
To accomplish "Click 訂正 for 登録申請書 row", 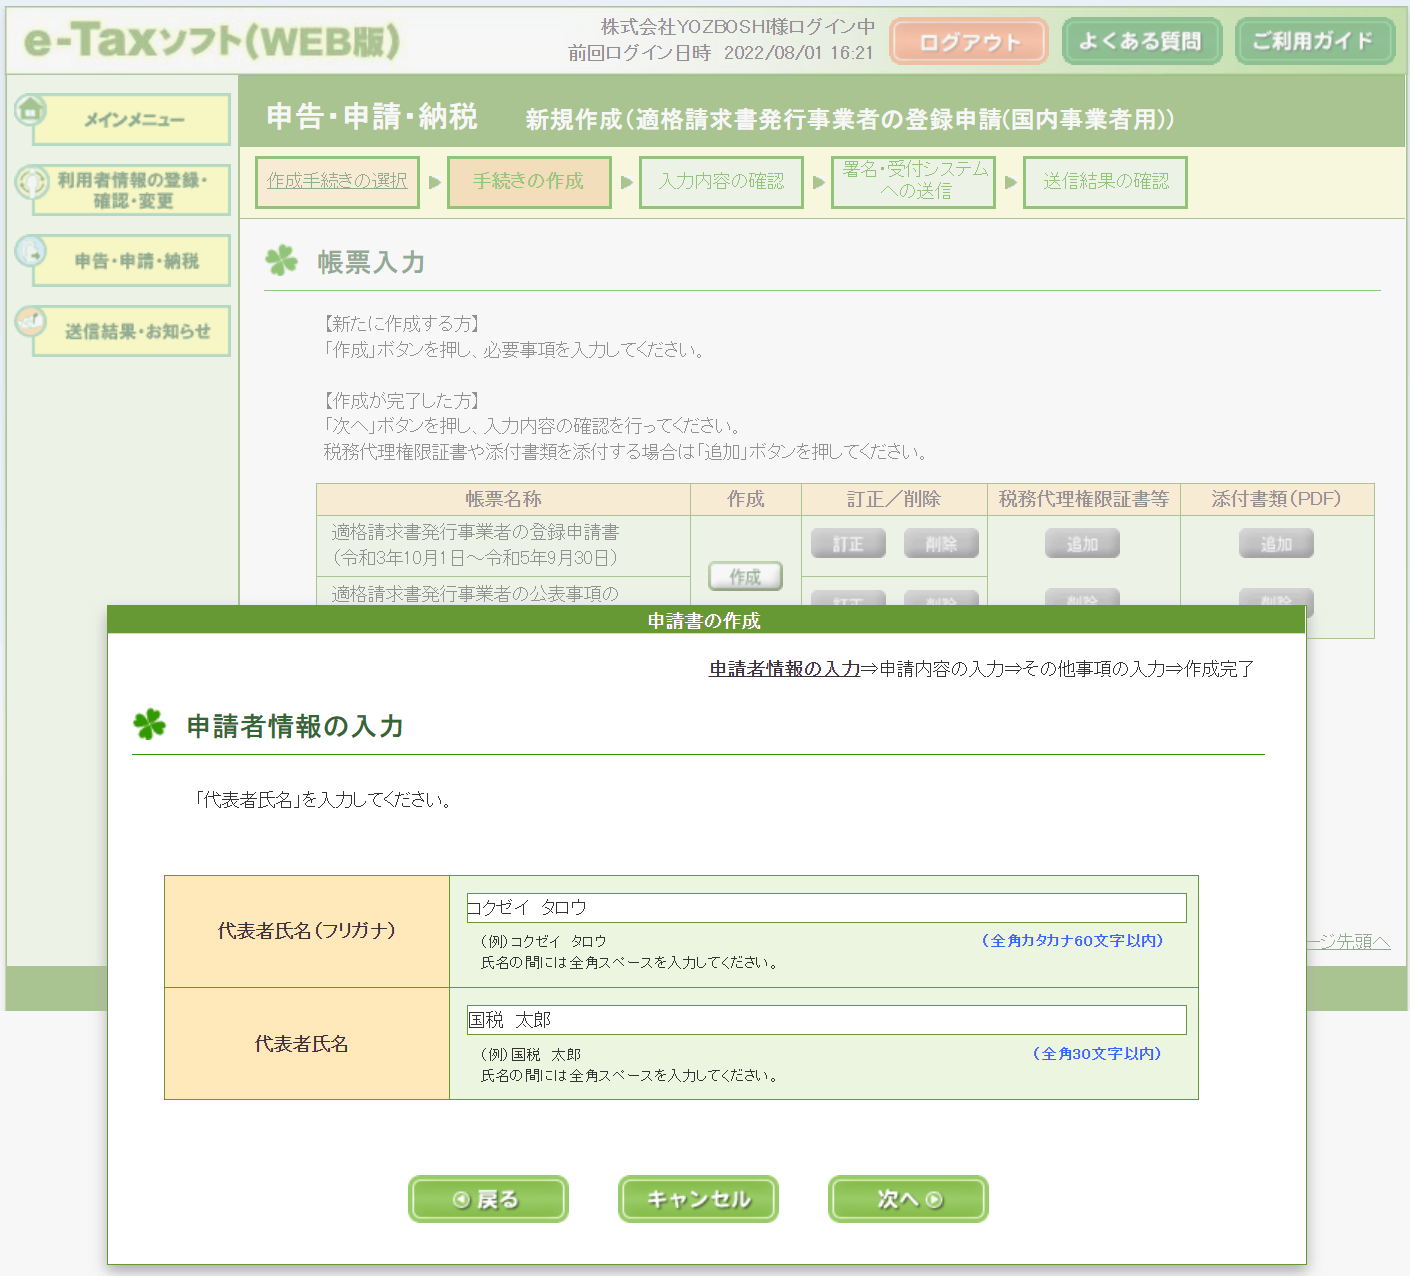I will 848,544.
